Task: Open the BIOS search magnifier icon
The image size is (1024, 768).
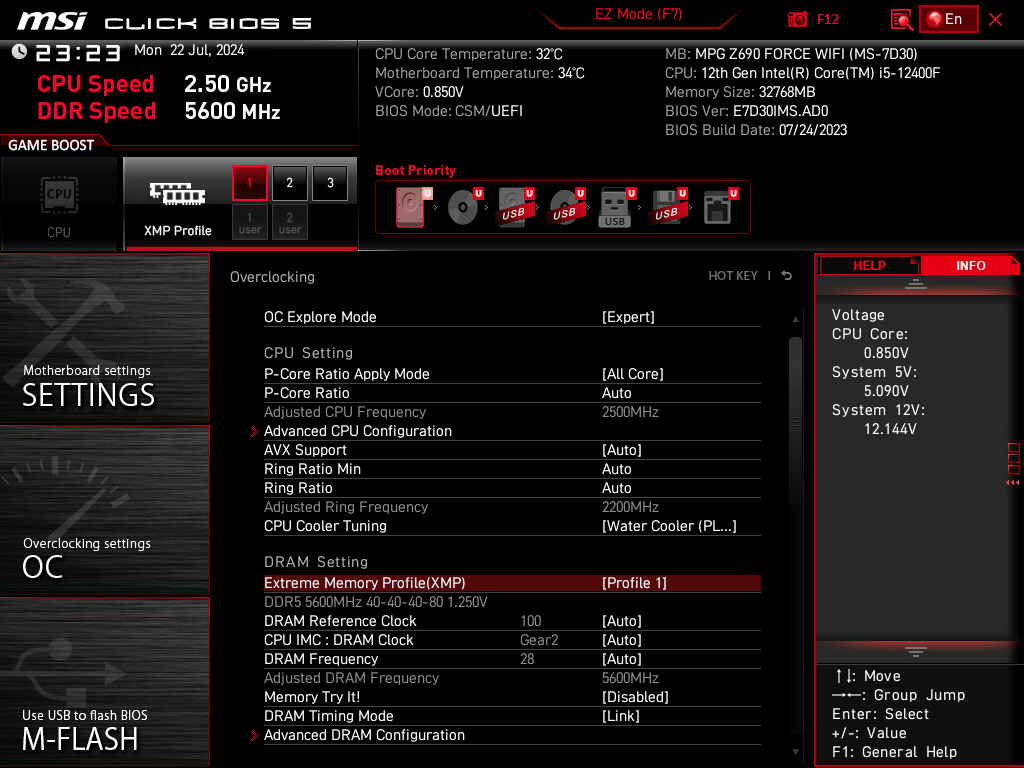Action: coord(901,20)
